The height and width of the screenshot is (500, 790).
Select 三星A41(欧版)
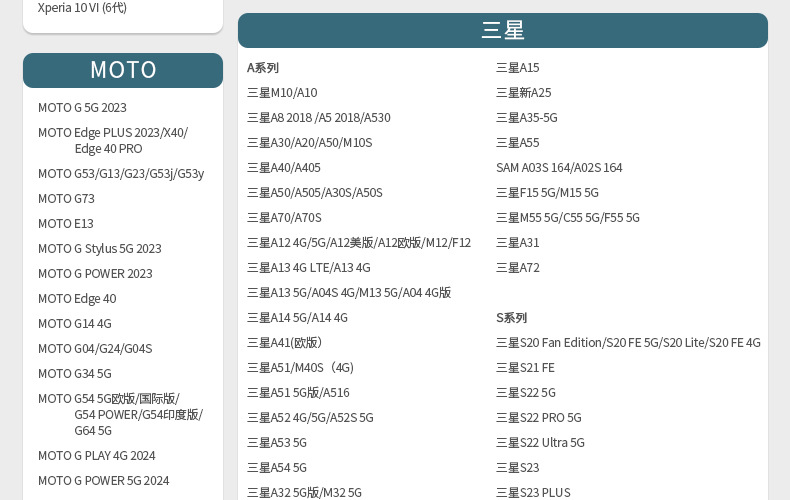tap(284, 343)
